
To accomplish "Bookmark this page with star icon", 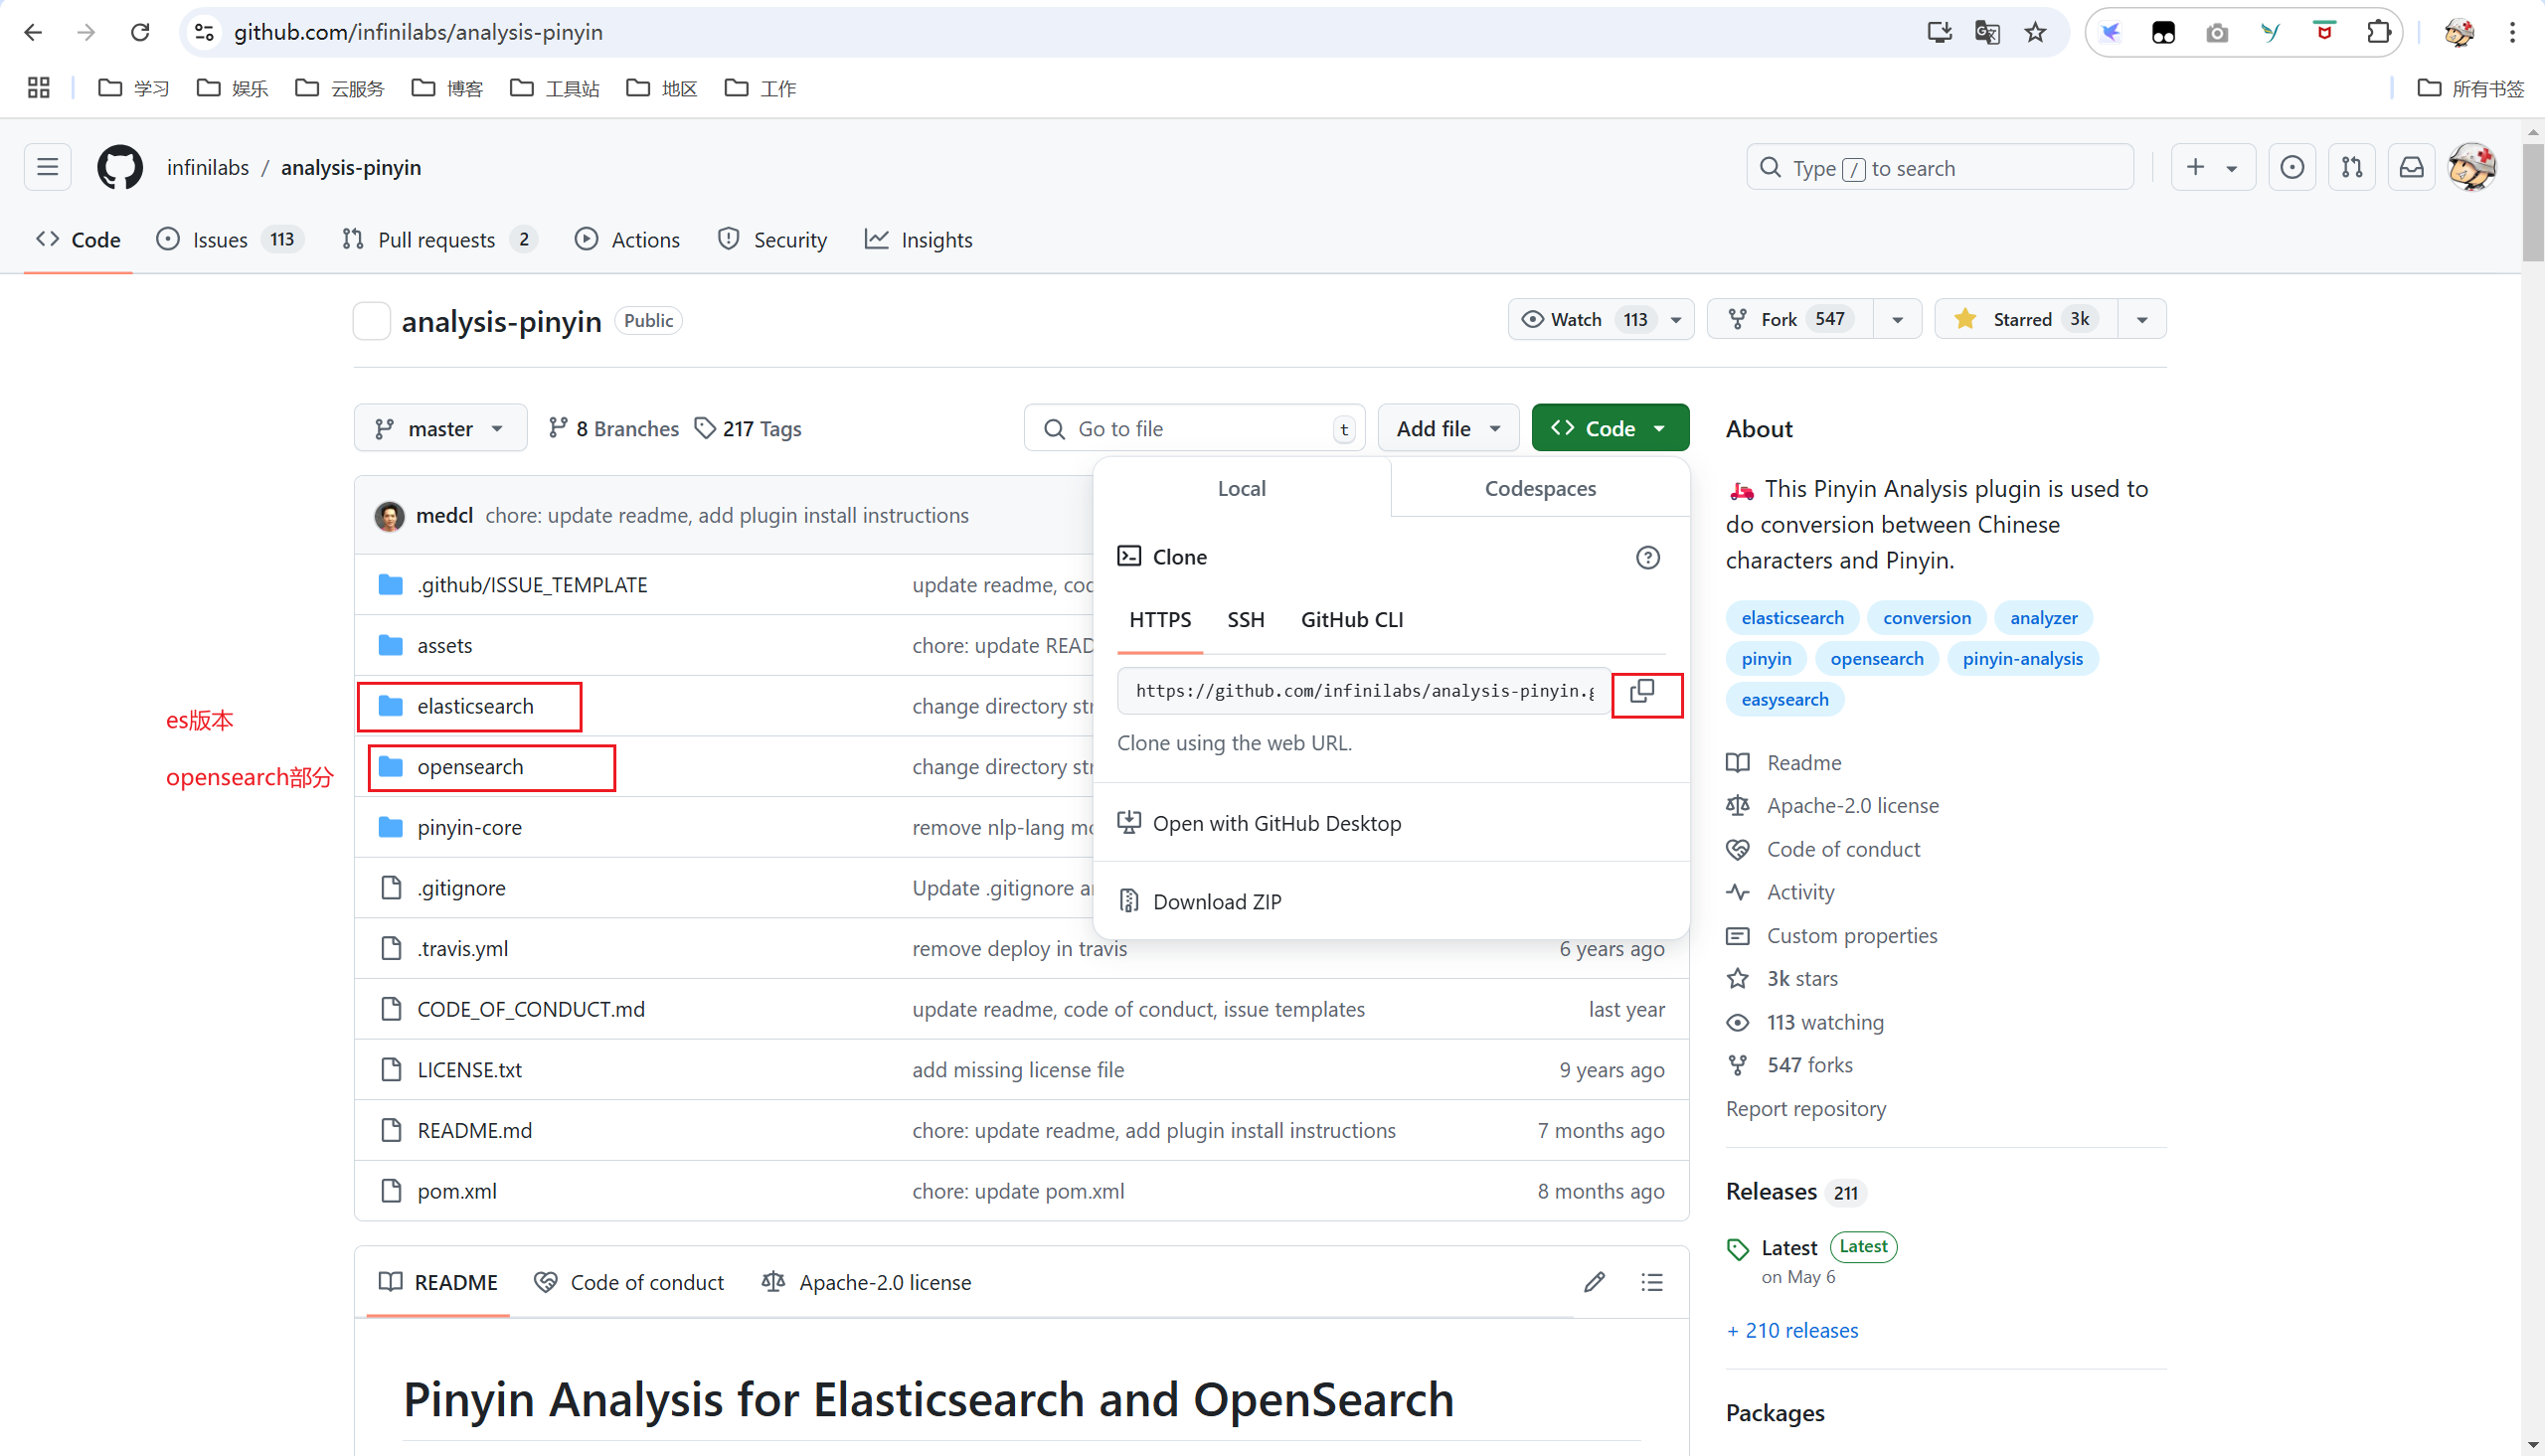I will 2035,32.
